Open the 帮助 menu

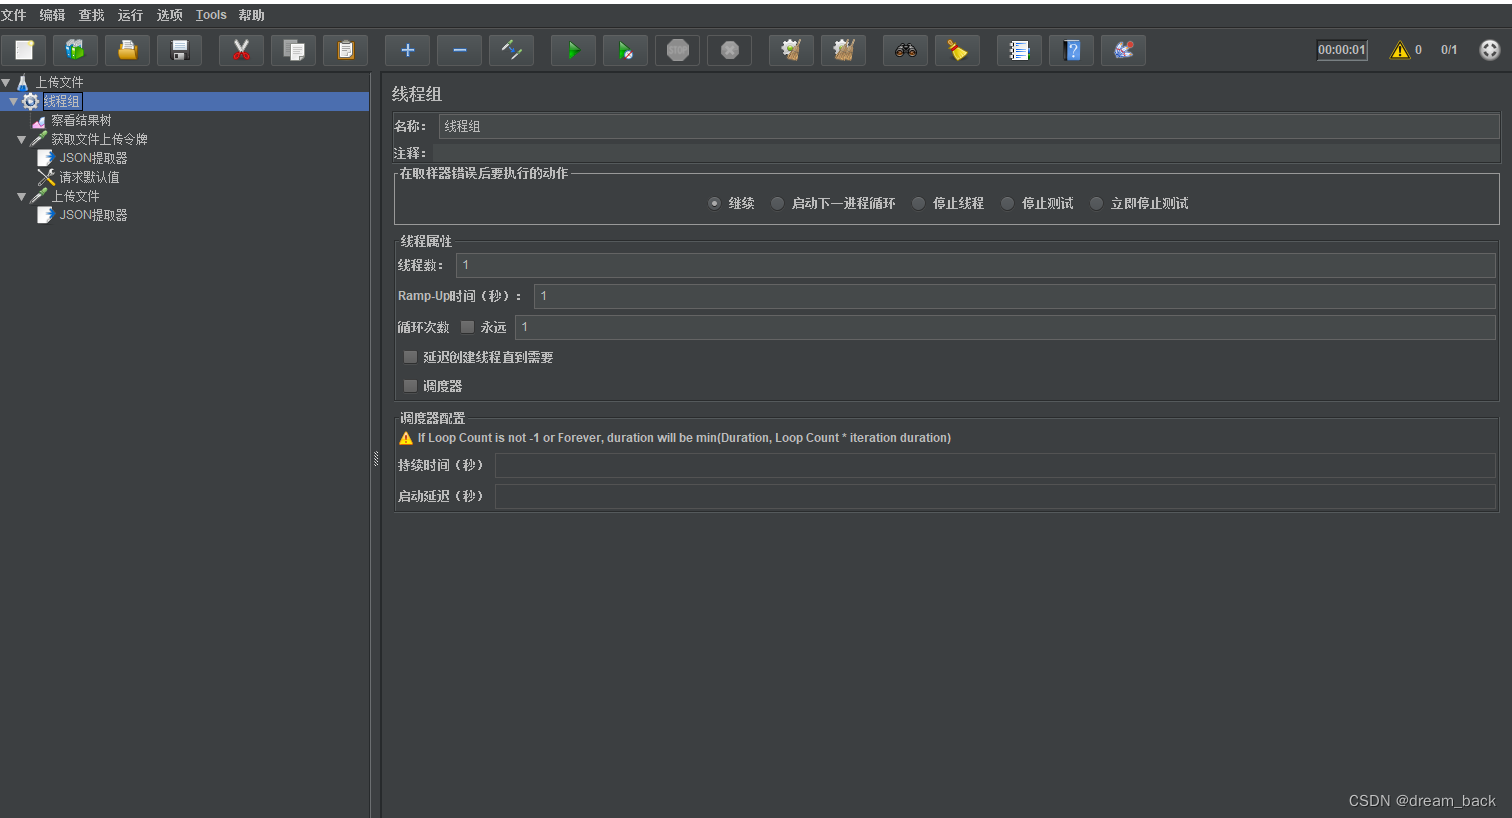pos(251,15)
